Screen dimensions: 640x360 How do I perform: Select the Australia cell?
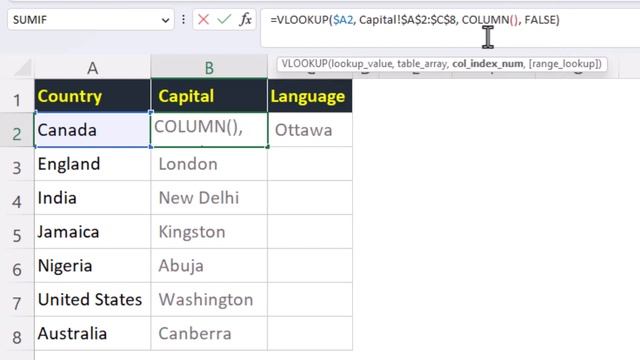[93, 333]
